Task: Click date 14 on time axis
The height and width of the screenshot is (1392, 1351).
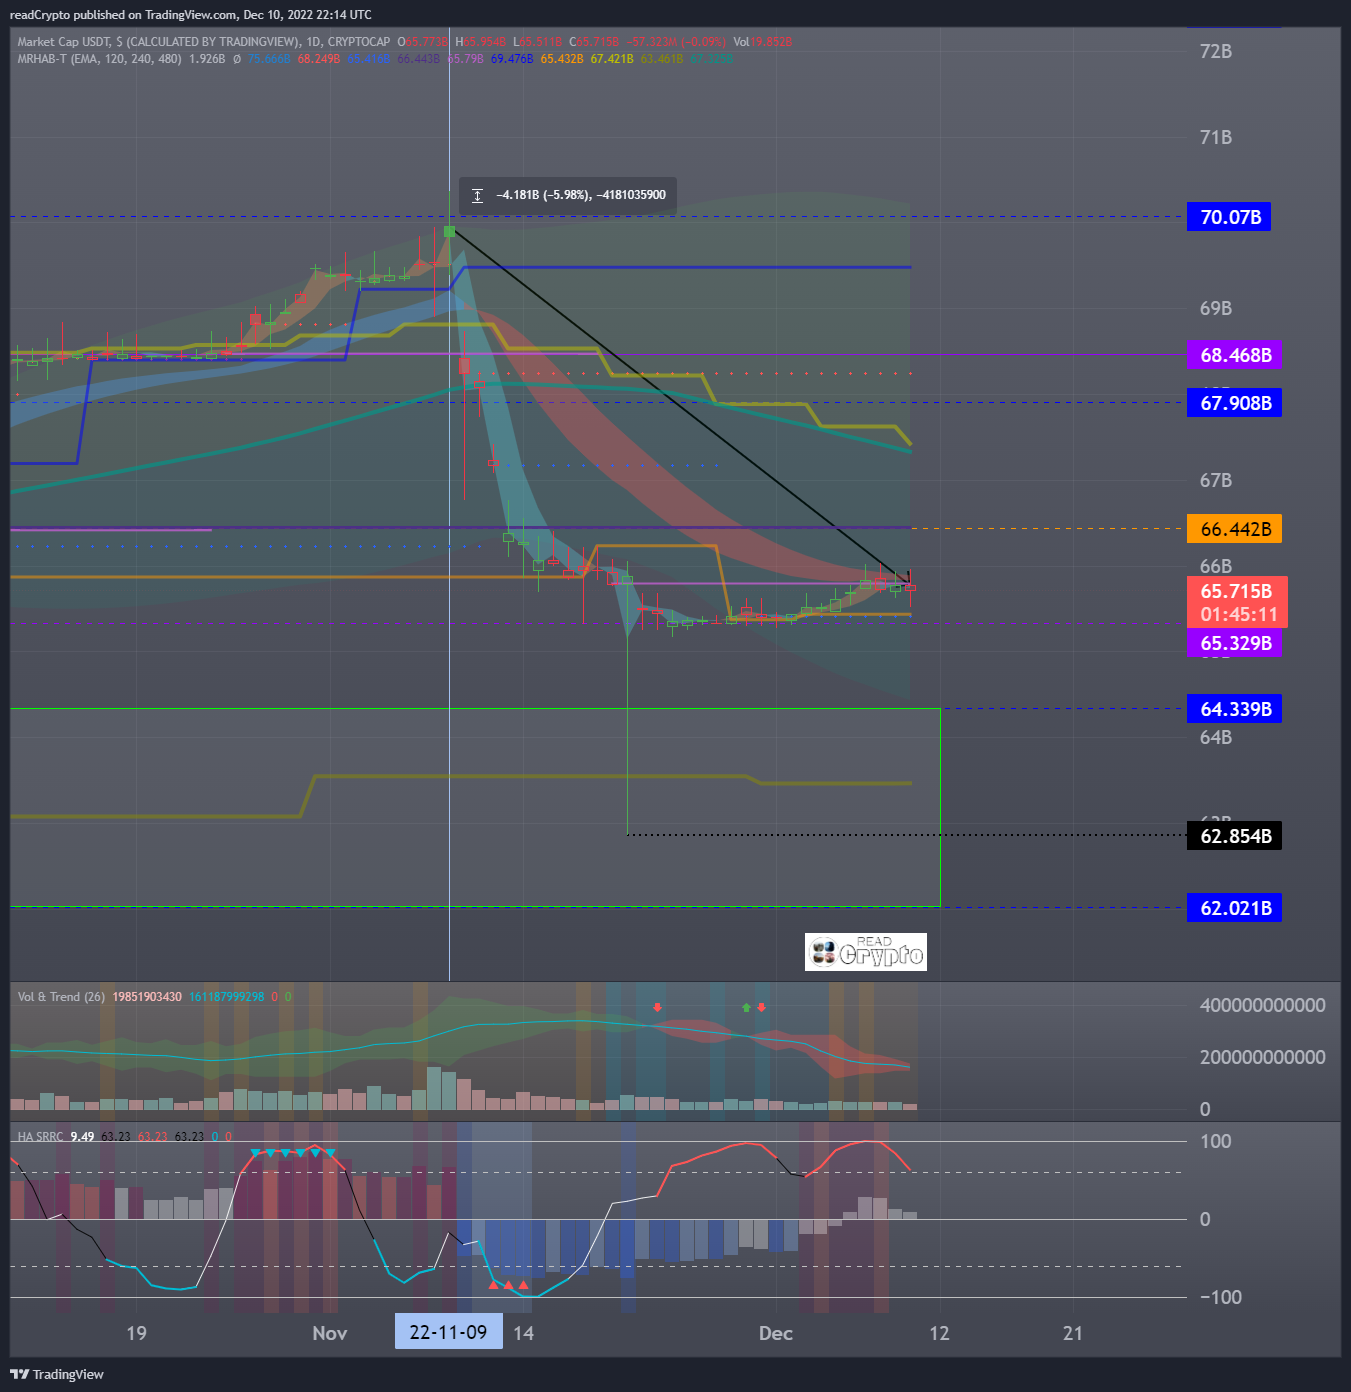Action: tap(524, 1333)
